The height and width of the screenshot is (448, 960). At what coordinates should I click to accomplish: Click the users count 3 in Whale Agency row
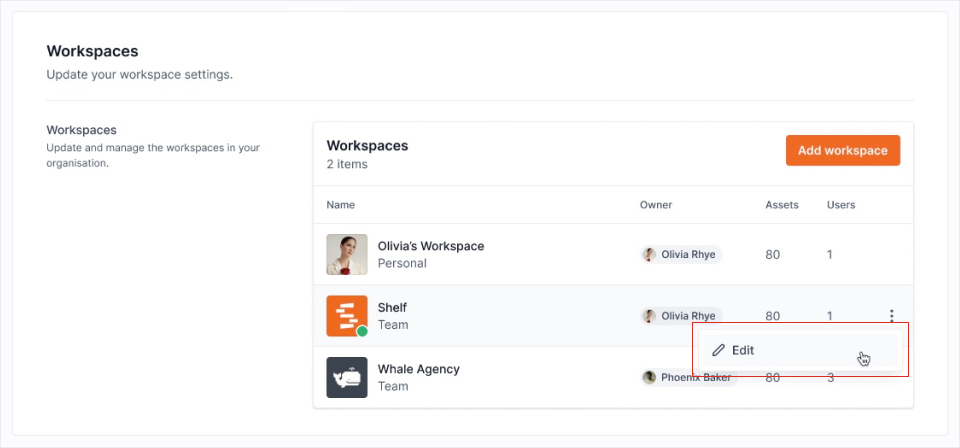click(x=831, y=378)
